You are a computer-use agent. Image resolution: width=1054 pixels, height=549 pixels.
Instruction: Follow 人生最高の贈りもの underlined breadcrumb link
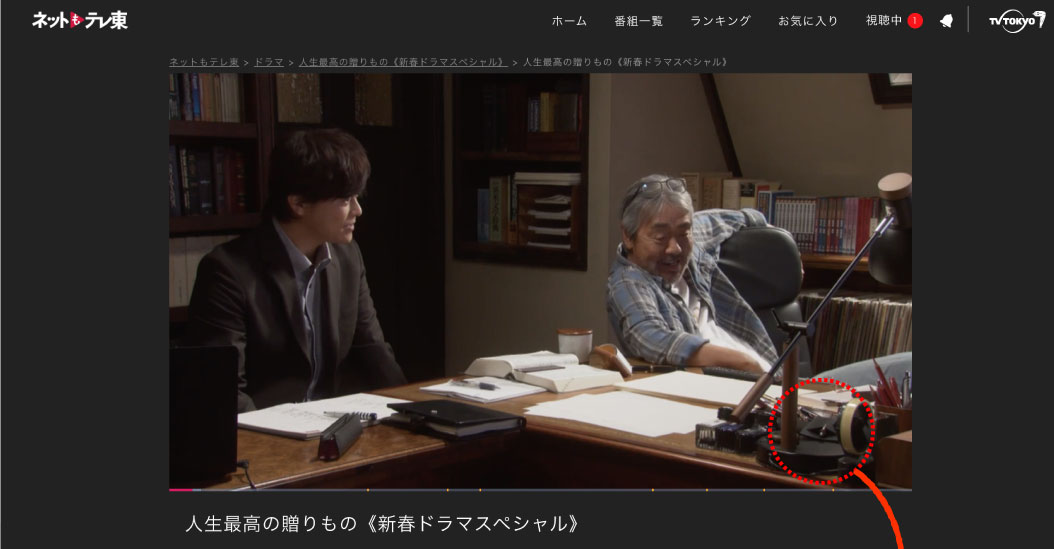point(403,62)
